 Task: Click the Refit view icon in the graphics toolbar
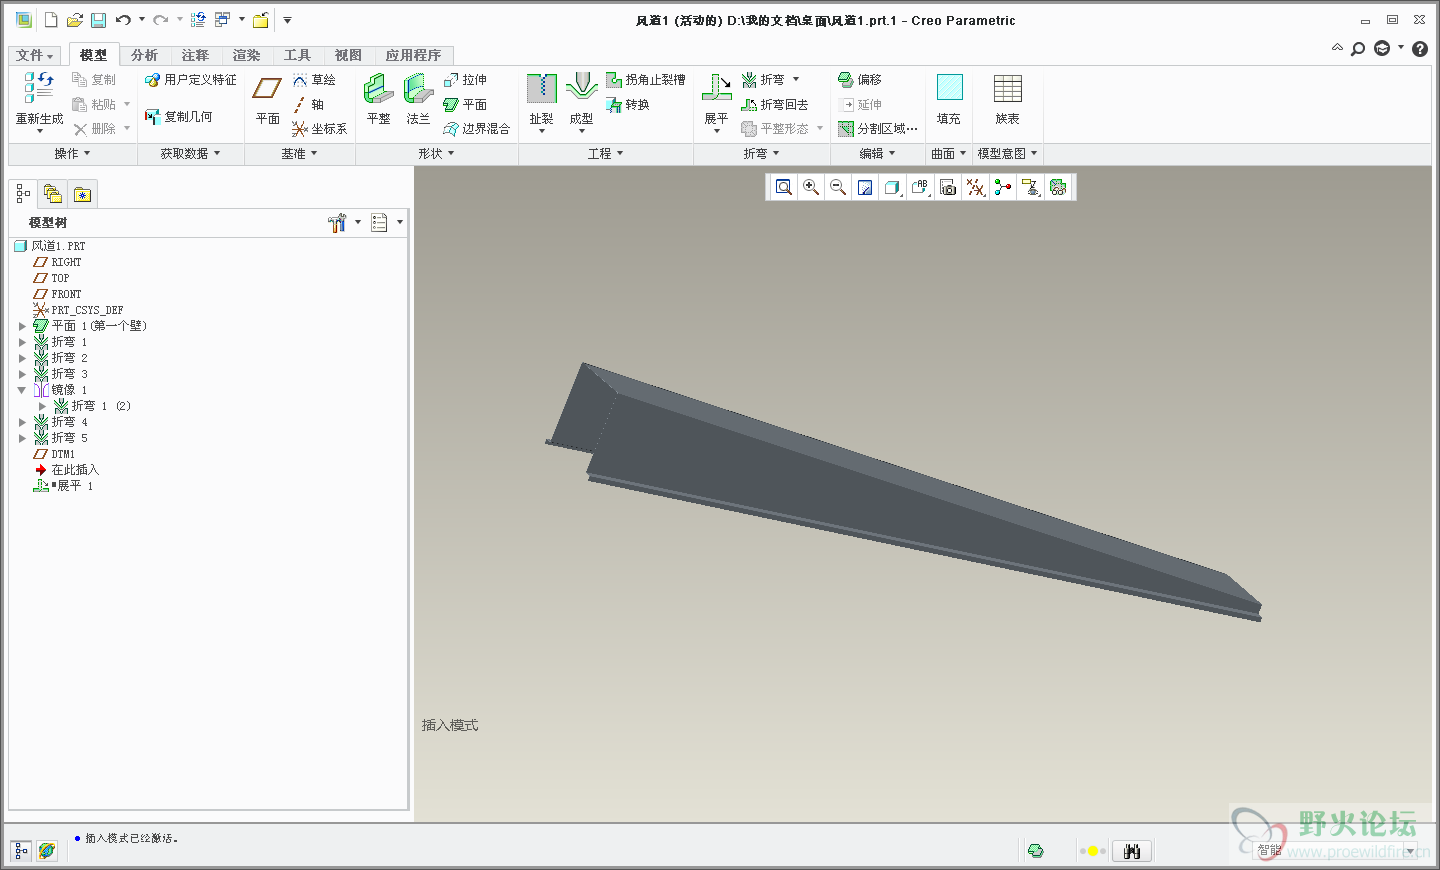click(784, 187)
